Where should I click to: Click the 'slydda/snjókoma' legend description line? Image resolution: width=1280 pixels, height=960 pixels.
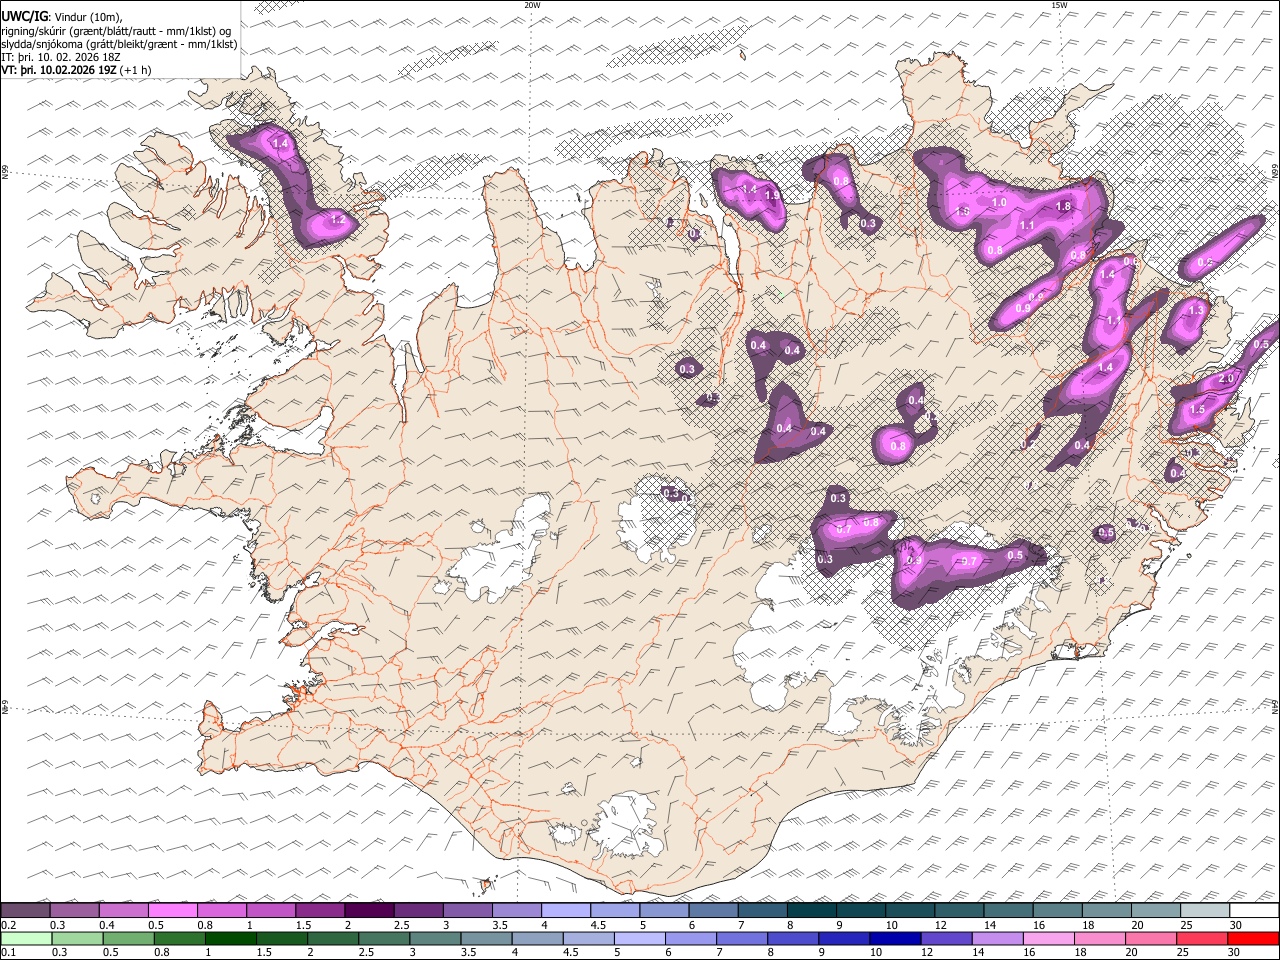[x=119, y=43]
